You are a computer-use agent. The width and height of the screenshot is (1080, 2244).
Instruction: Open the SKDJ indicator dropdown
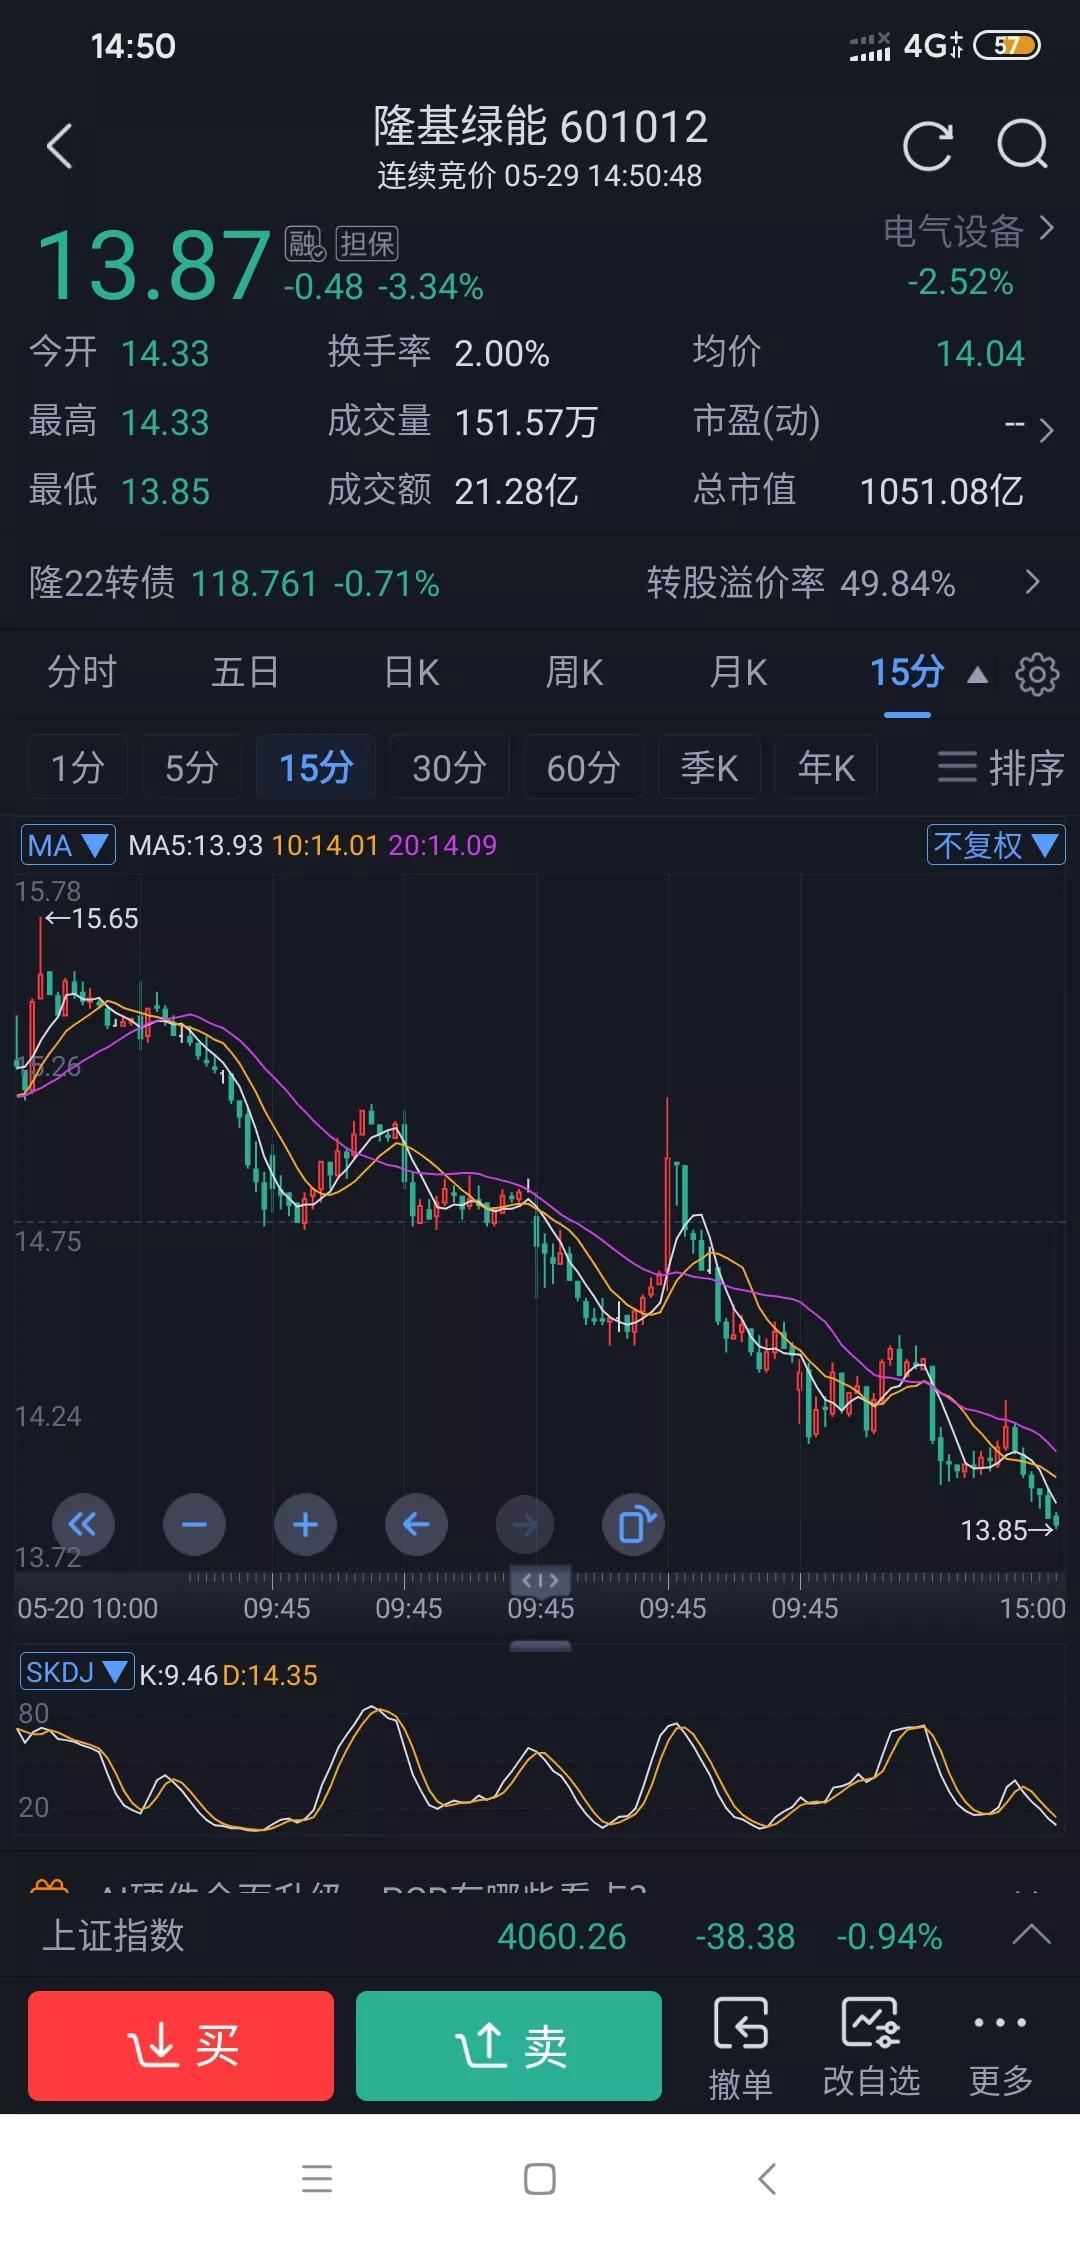click(x=77, y=1672)
